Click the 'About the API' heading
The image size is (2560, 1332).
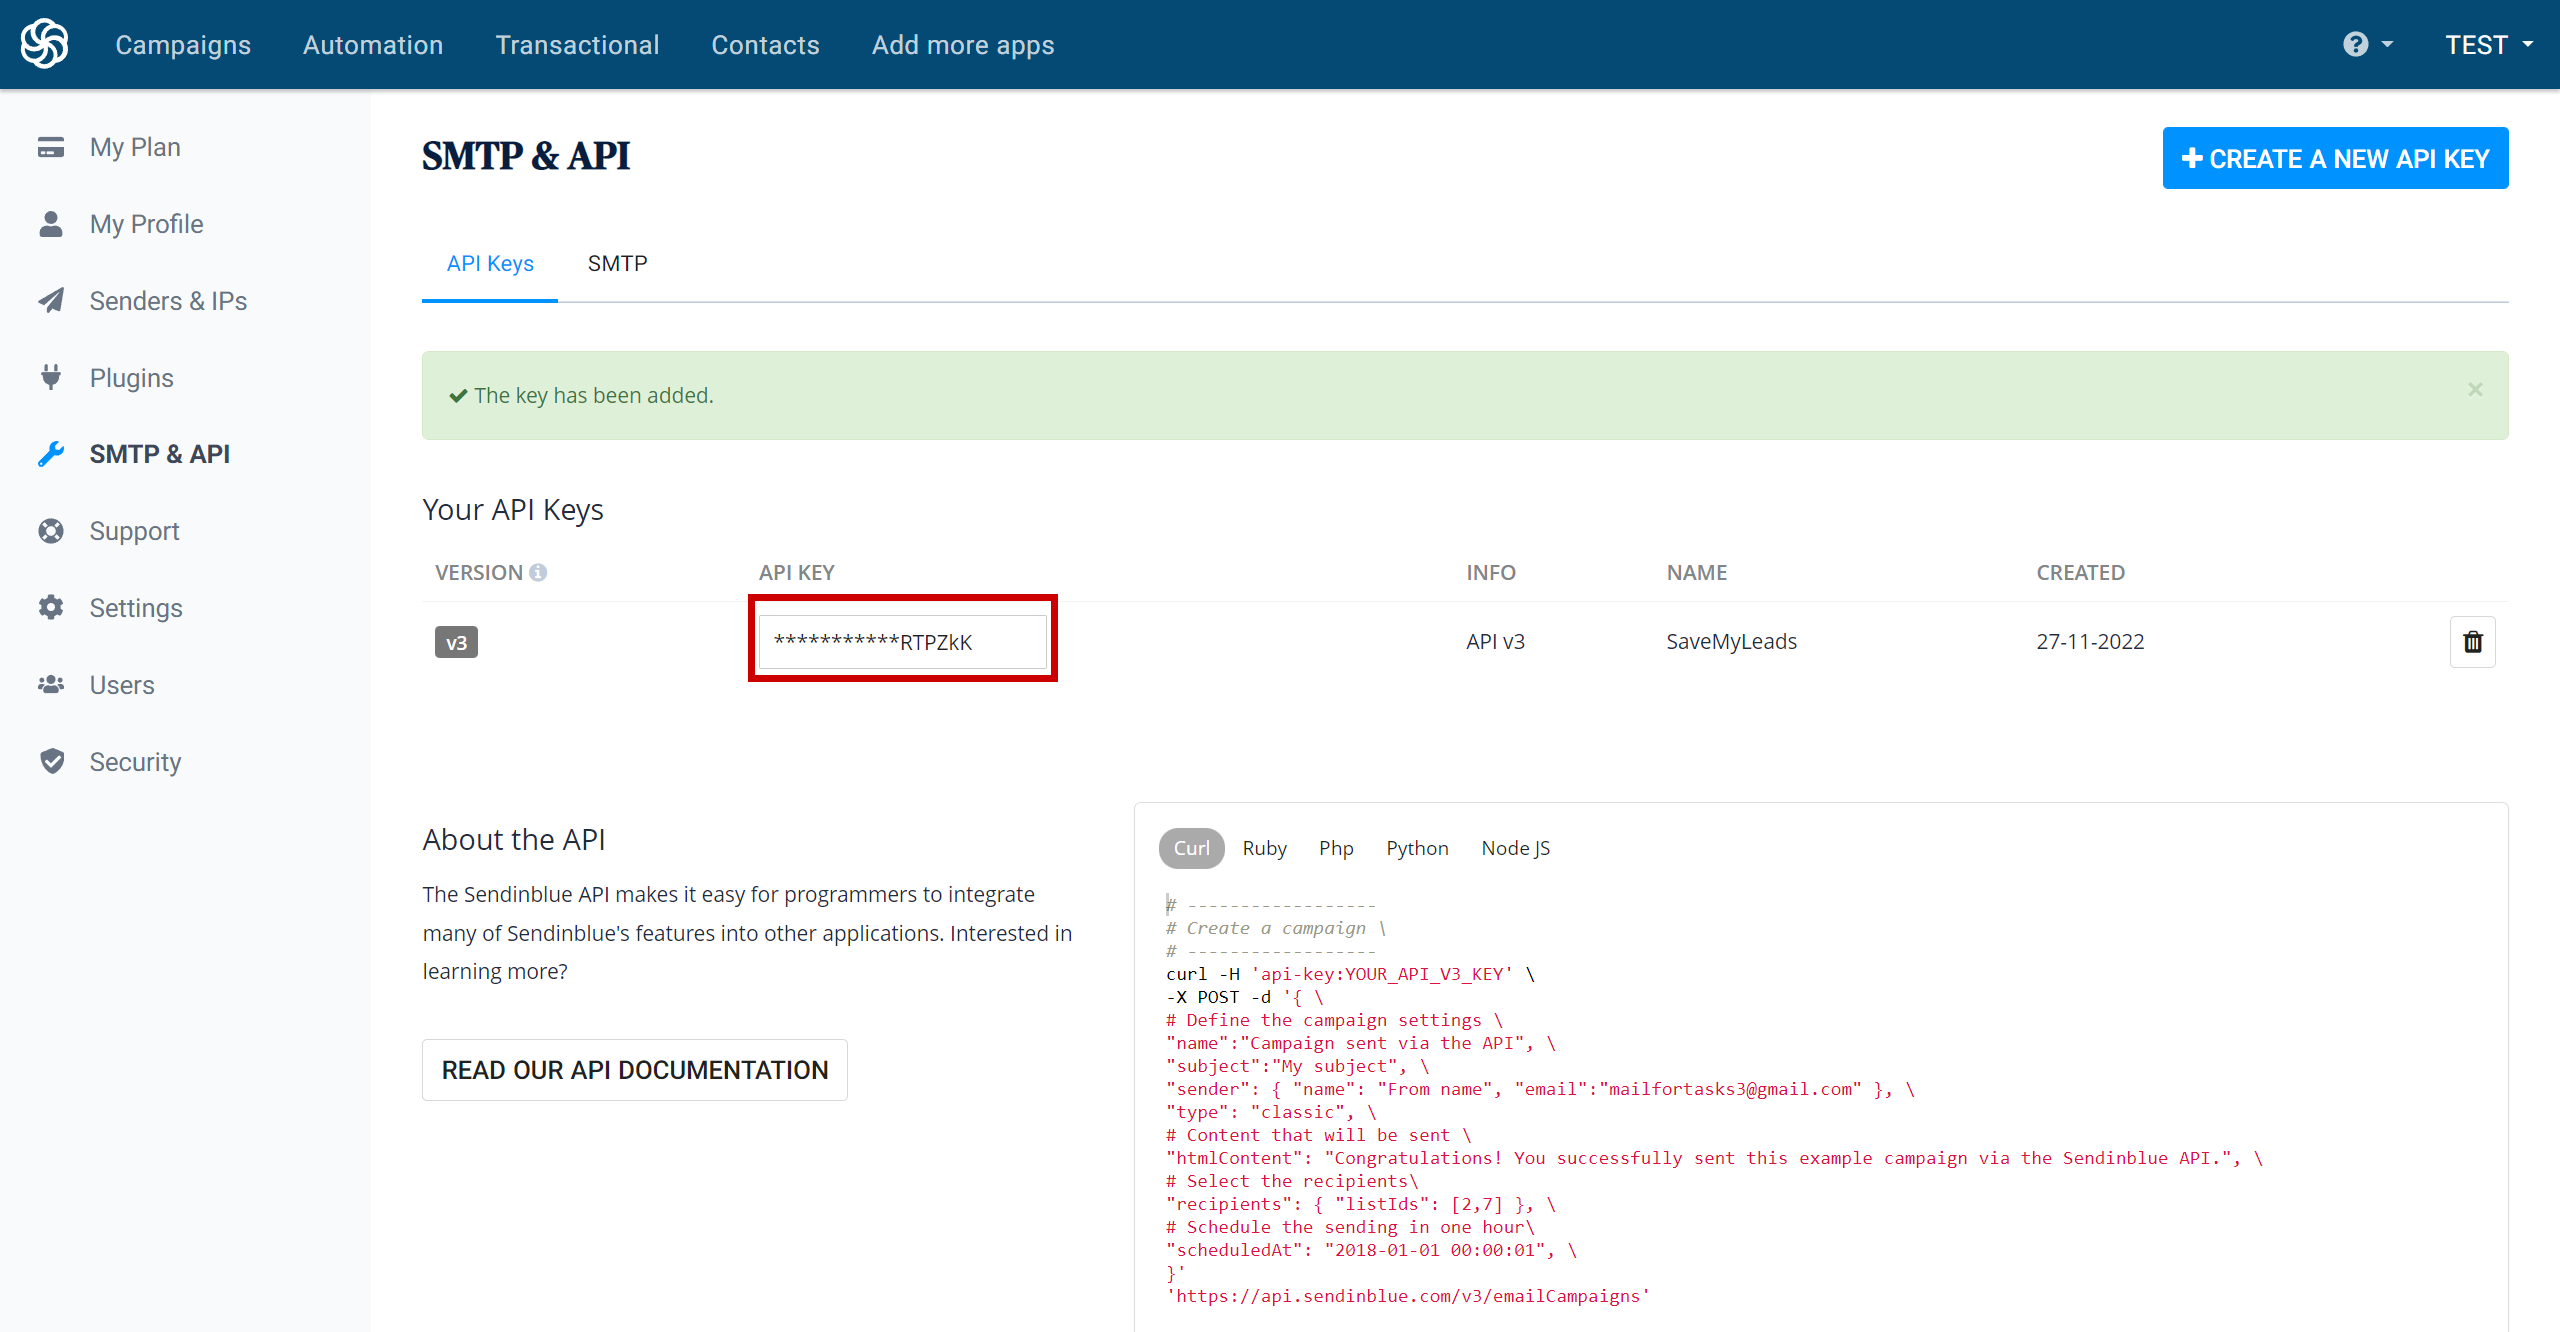pyautogui.click(x=514, y=839)
